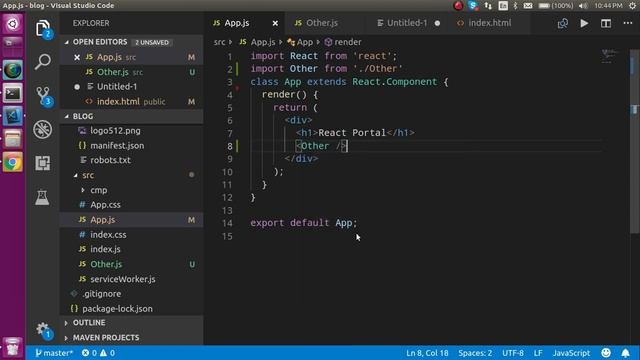Click the App.js breadcrumb
Screen dimensions: 640x360
click(258, 42)
